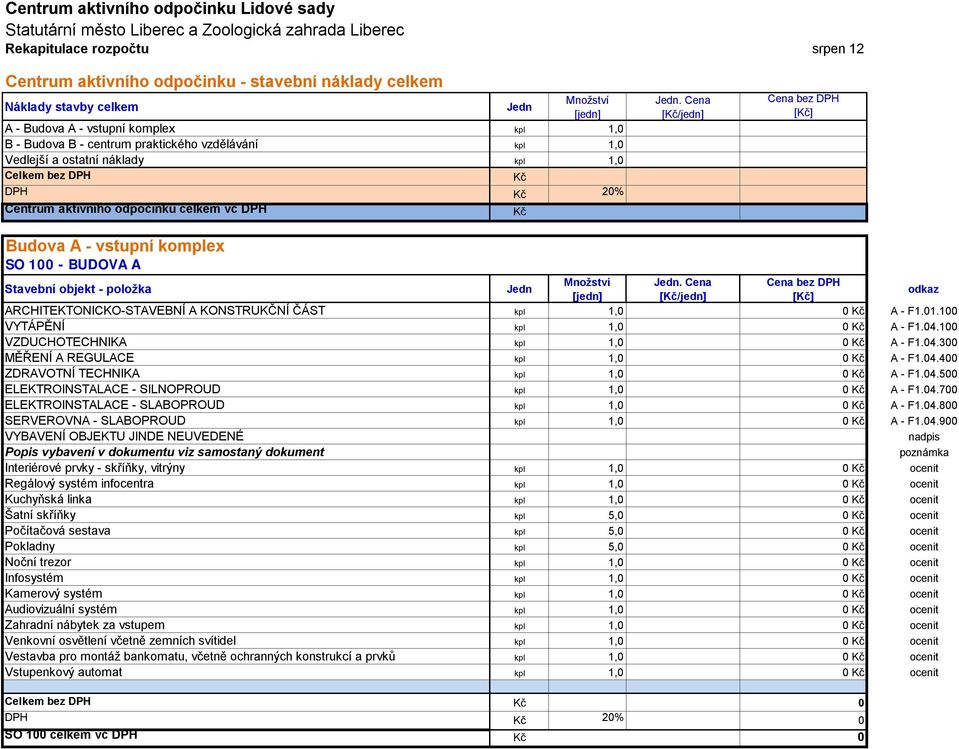Select the 'Počítačová sestava' row

pyautogui.click(x=434, y=531)
